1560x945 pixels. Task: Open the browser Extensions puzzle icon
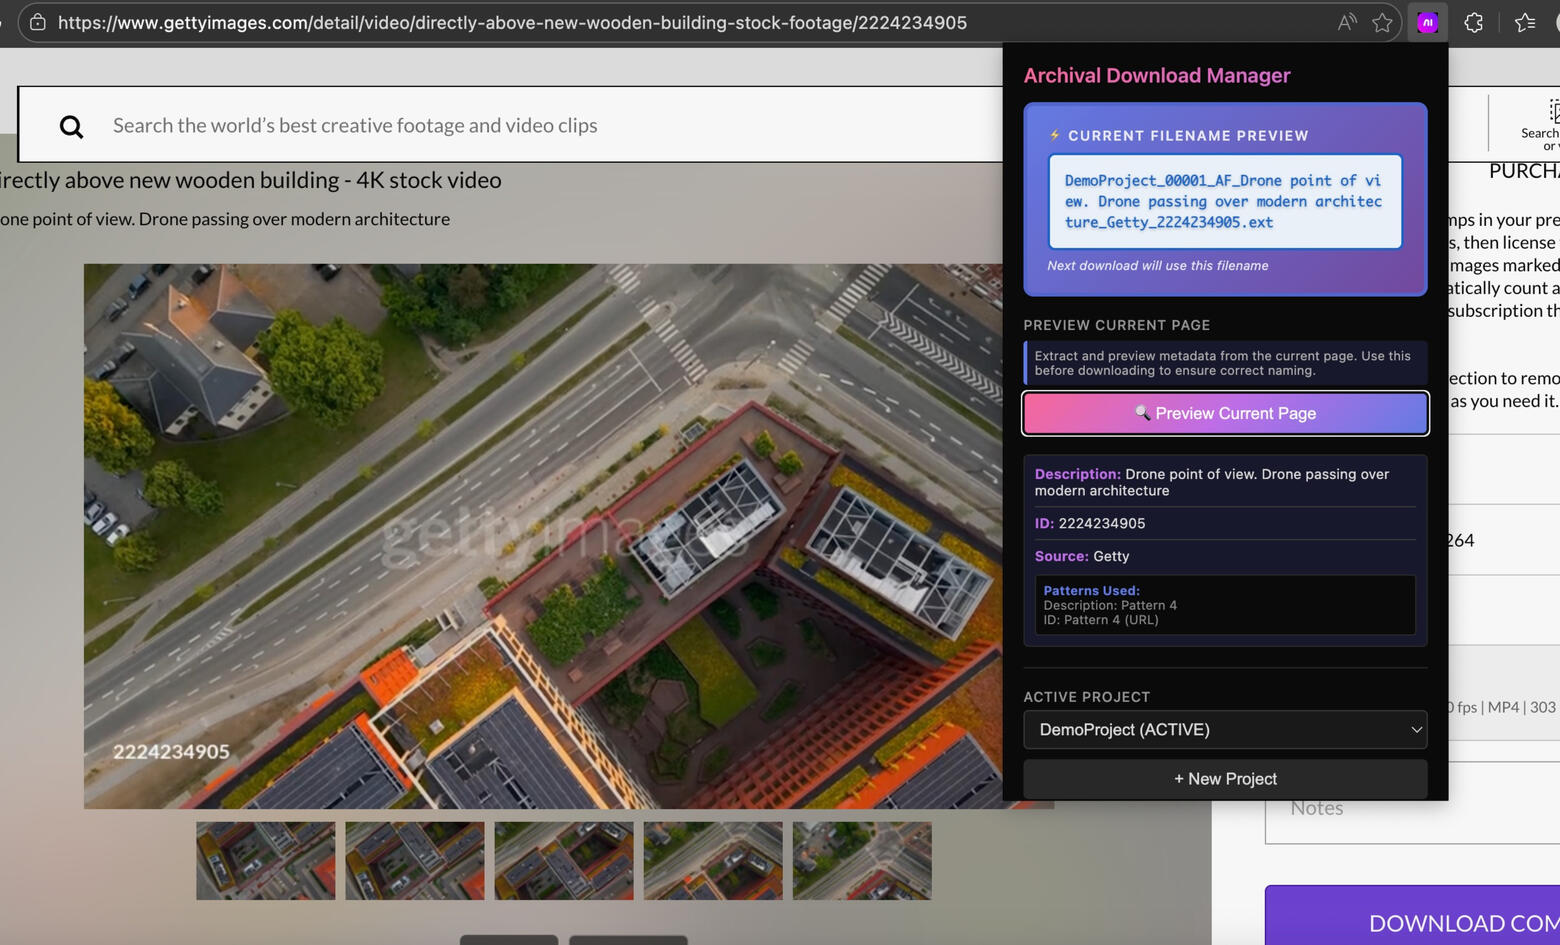tap(1473, 22)
